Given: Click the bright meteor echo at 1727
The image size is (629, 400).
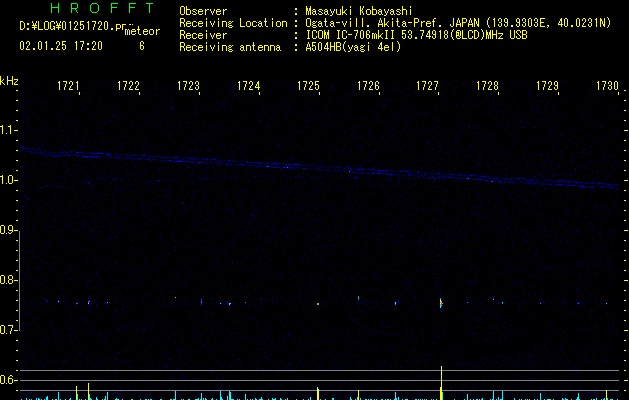Looking at the screenshot, I should pyautogui.click(x=441, y=303).
